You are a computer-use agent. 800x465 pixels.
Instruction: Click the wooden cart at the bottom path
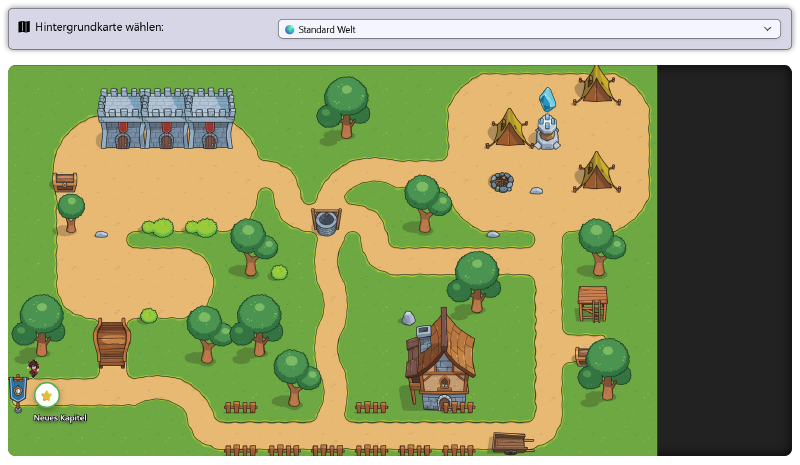pos(513,443)
